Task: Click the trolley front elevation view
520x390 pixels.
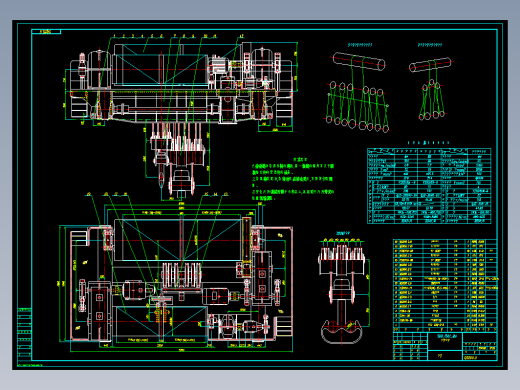Action: click(181, 83)
